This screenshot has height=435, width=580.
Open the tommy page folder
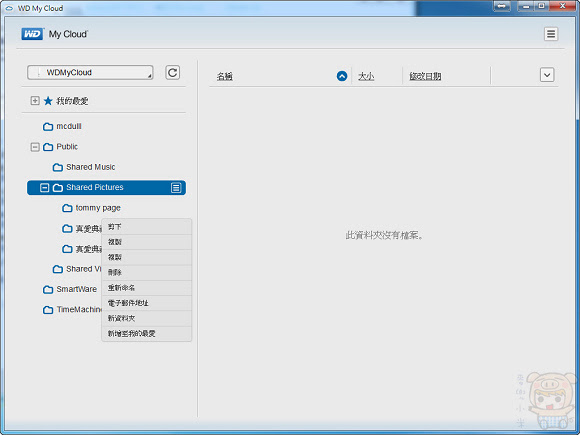98,208
